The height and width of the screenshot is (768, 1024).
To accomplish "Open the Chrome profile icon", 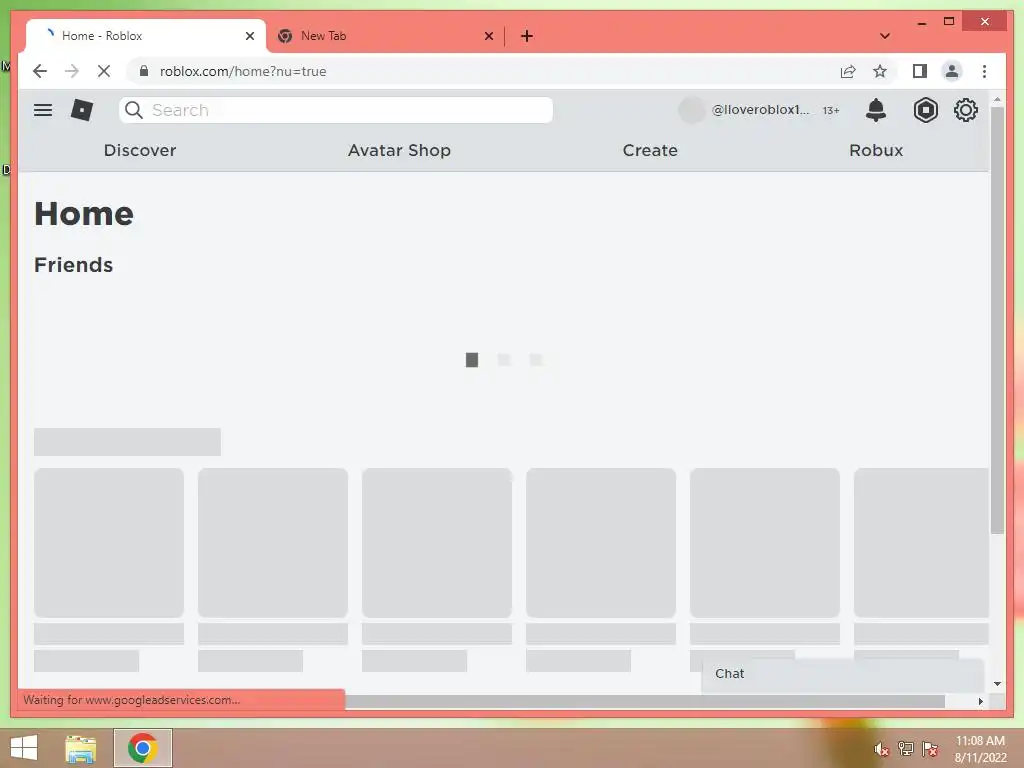I will pos(952,71).
